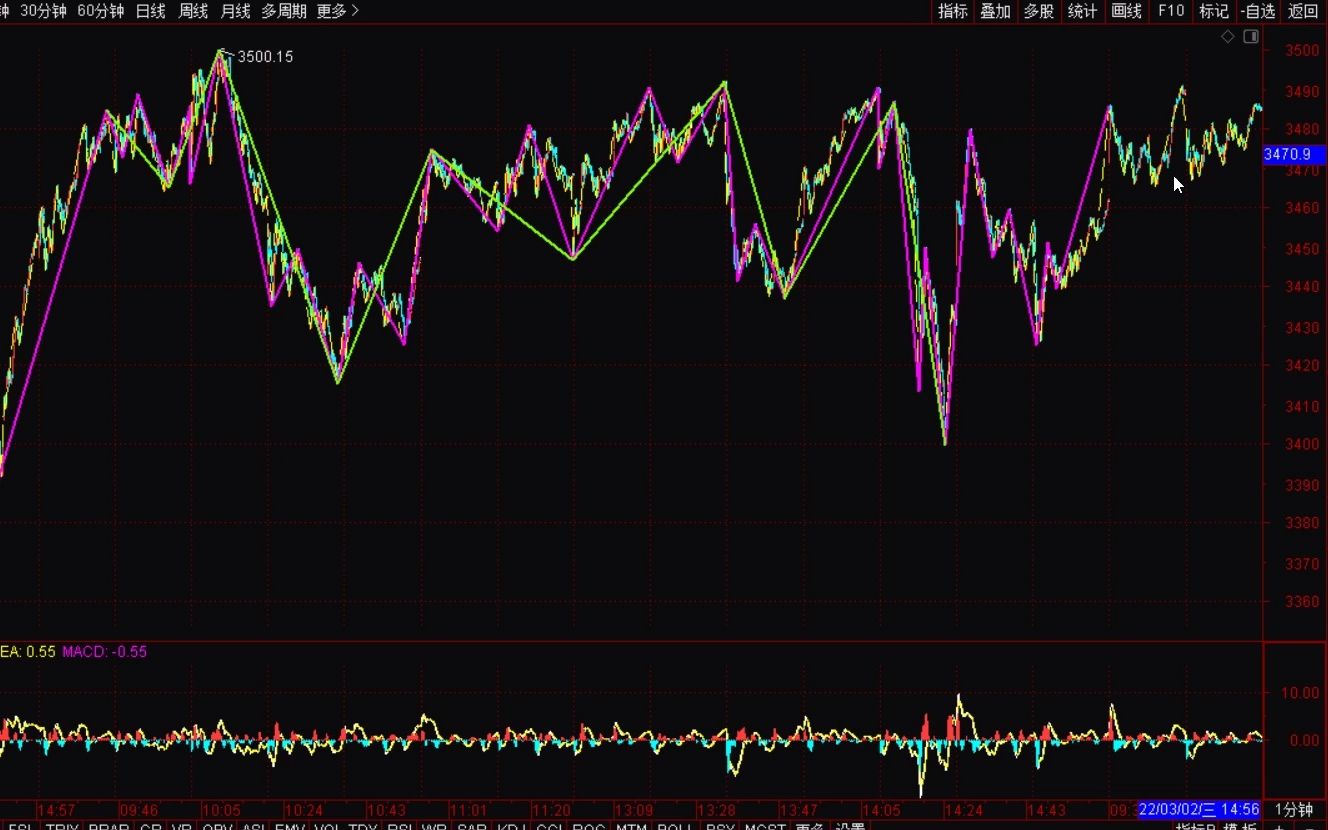Screen dimensions: 1328x830
Task: Open the 叠加 overlay option
Action: 996,11
